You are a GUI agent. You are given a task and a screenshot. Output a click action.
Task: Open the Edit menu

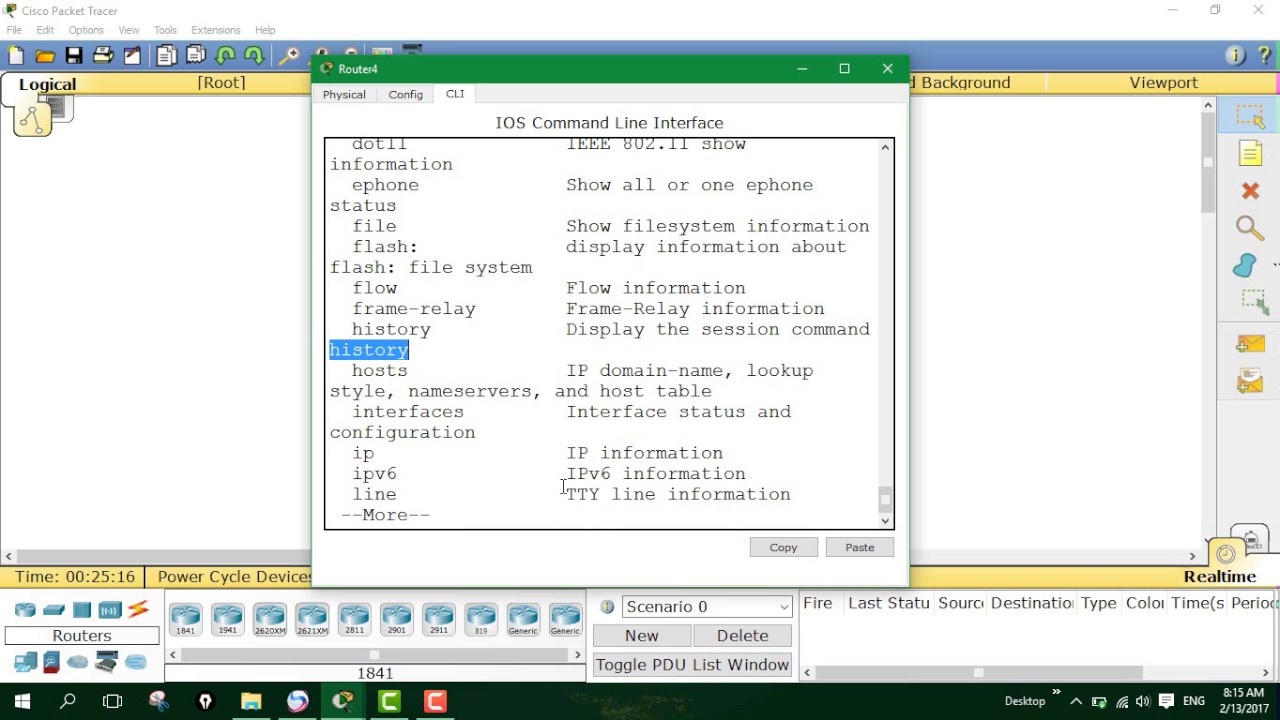click(x=45, y=30)
